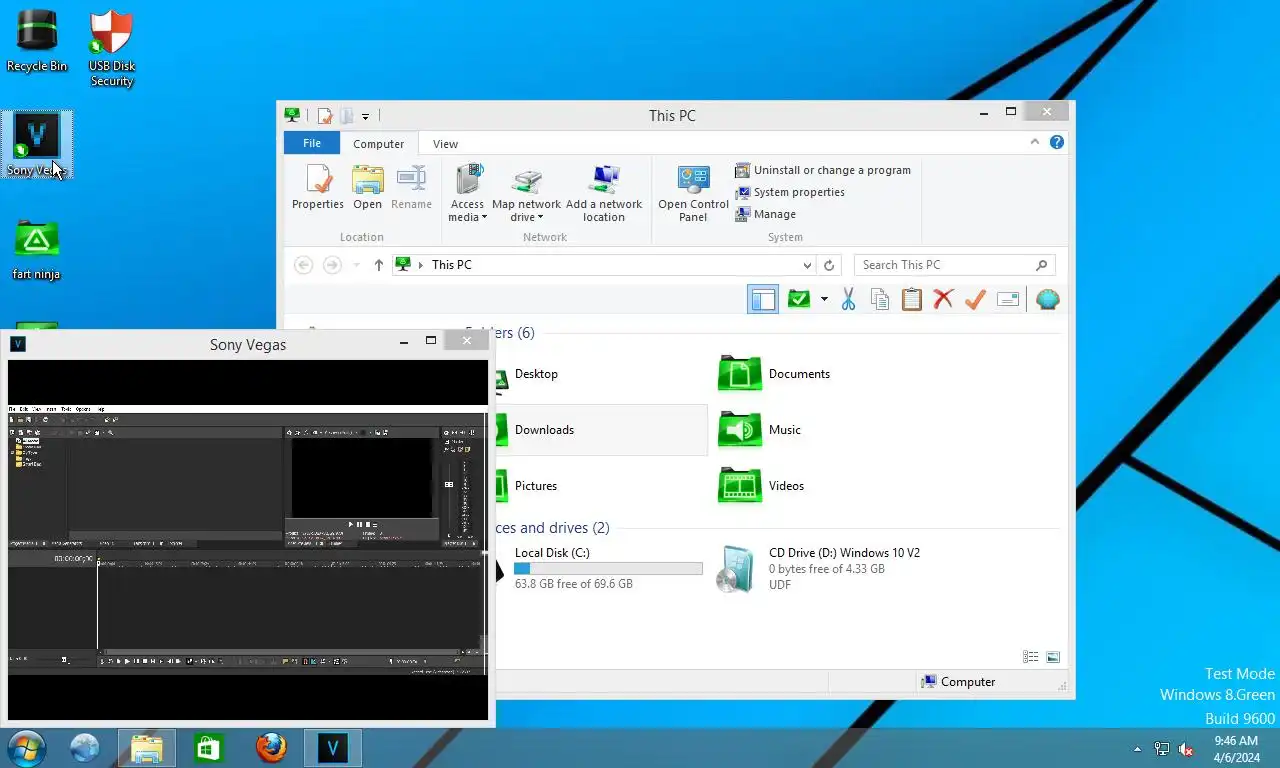Click the orange checkmark toolbar icon
The width and height of the screenshot is (1280, 768).
[x=975, y=299]
